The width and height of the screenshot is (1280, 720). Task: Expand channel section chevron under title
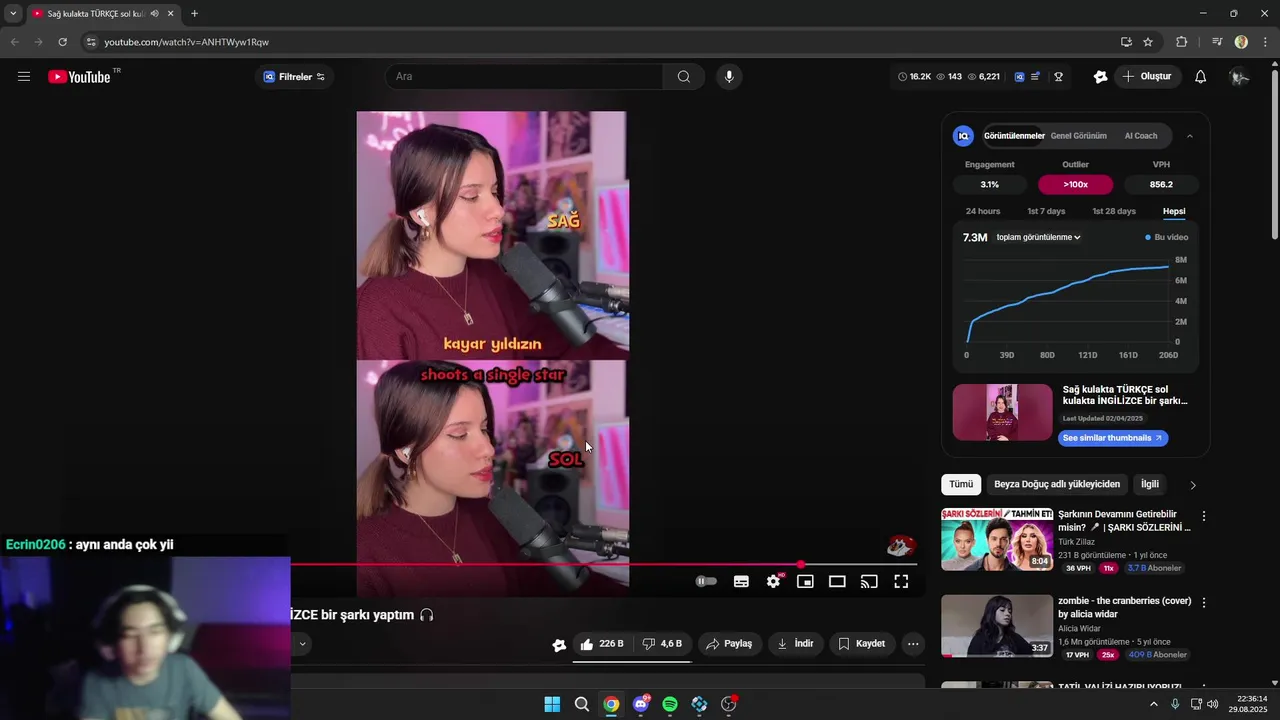click(x=301, y=644)
